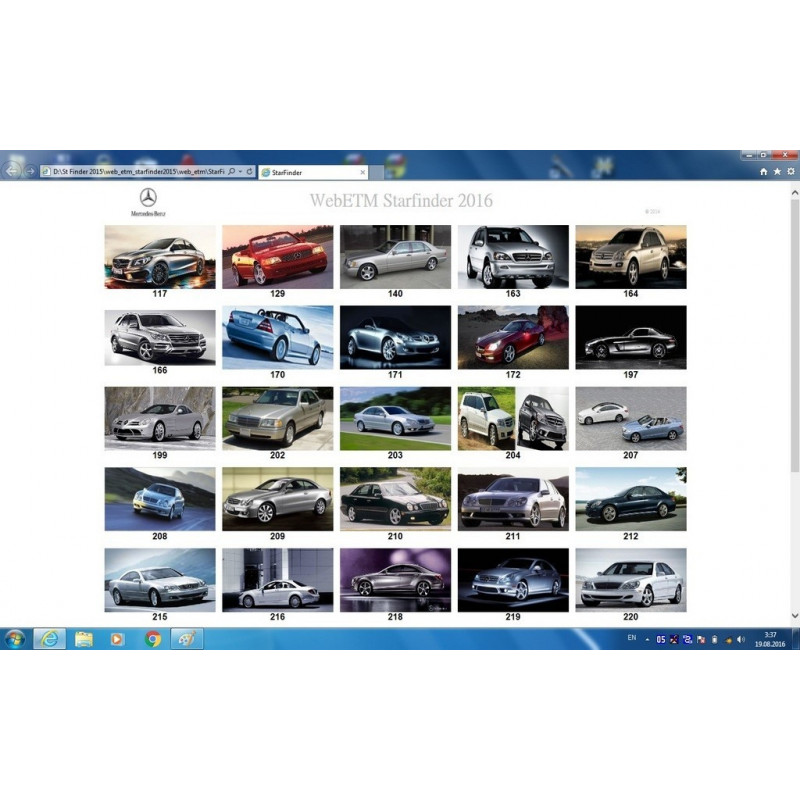Open the address bar history dropdown
Image resolution: width=800 pixels, height=800 pixels.
(238, 170)
